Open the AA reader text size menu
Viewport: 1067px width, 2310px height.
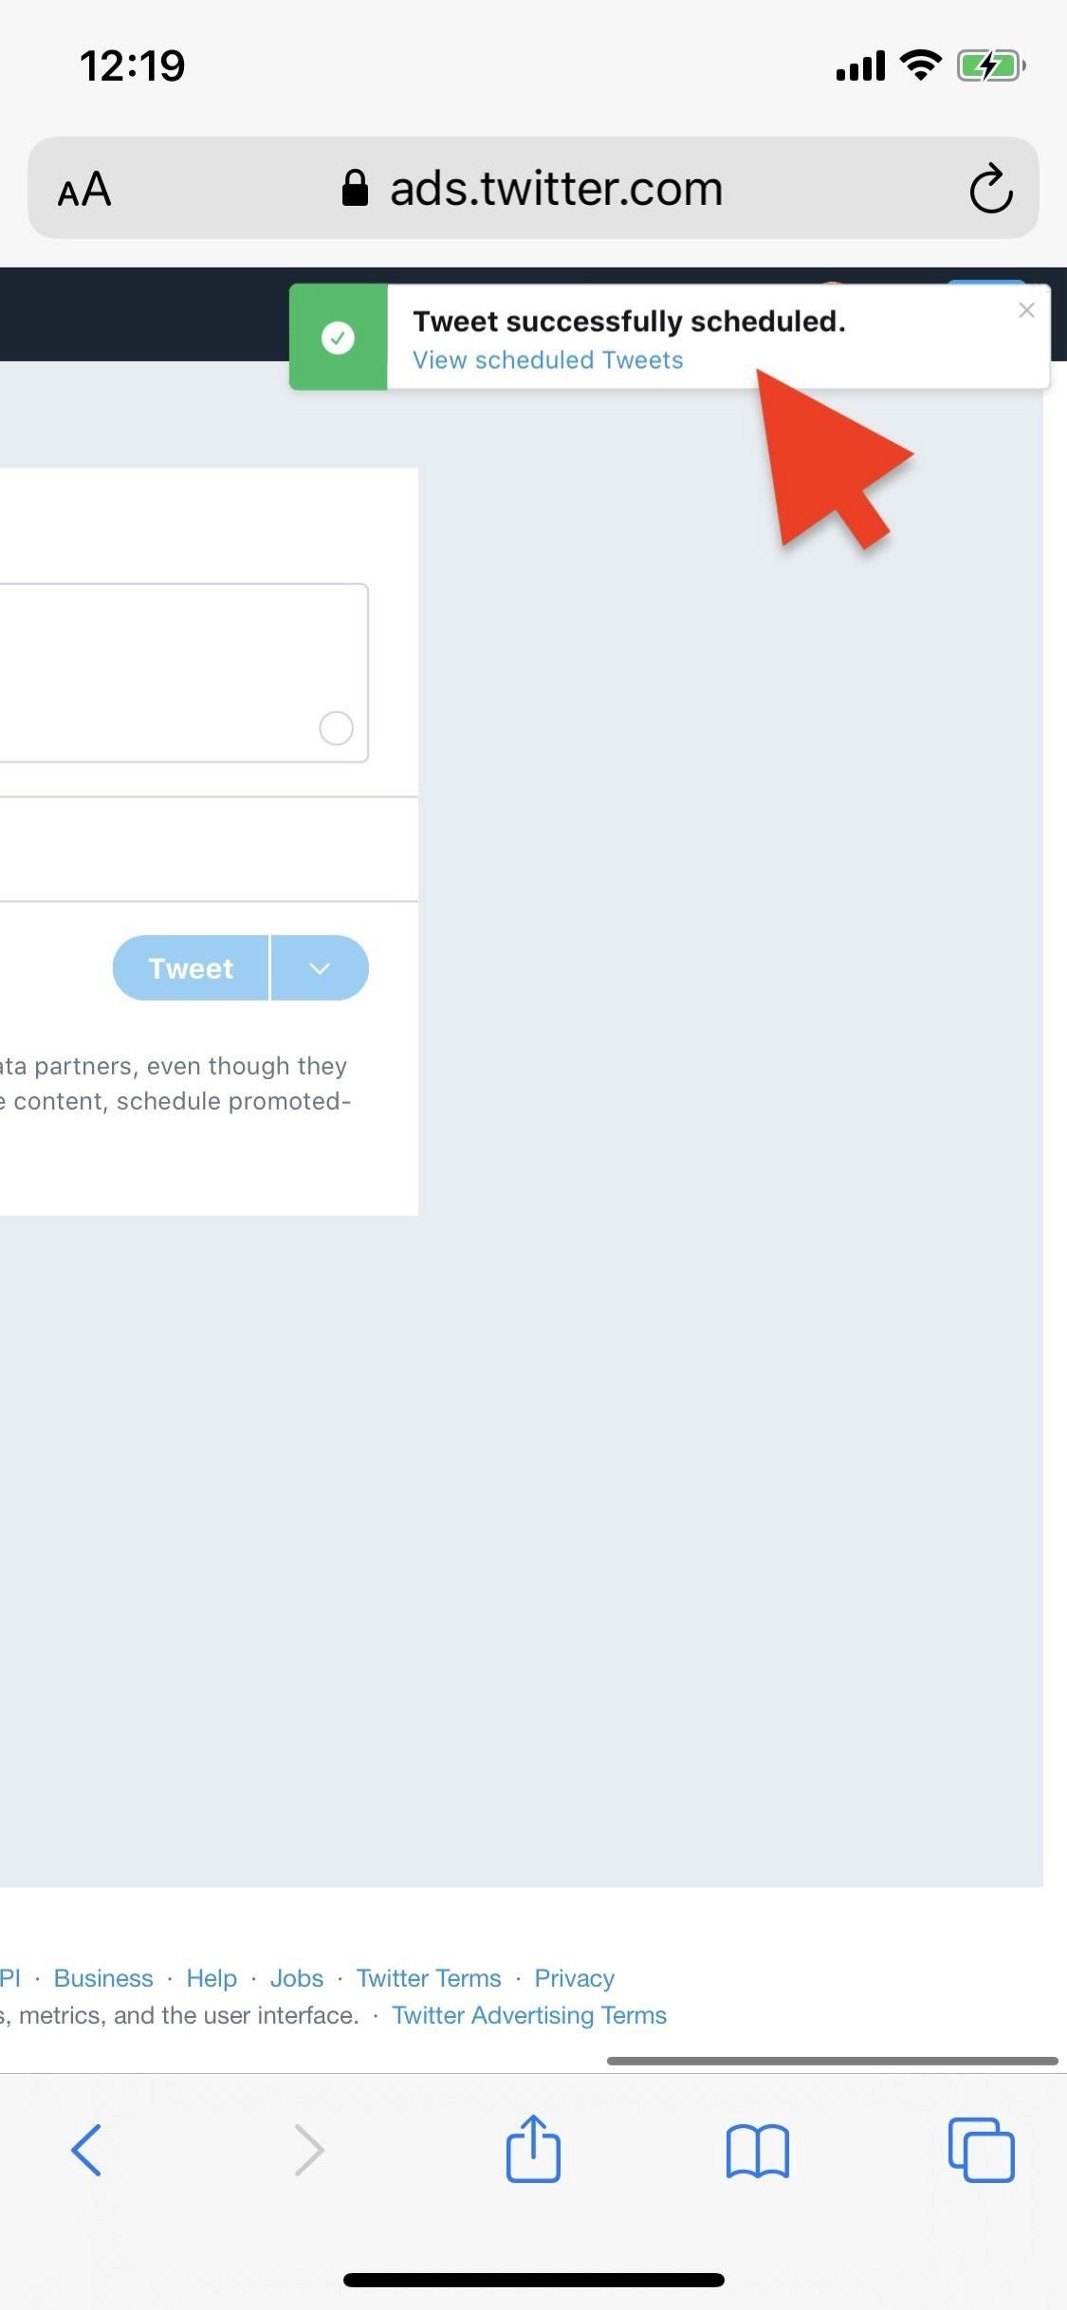[84, 189]
